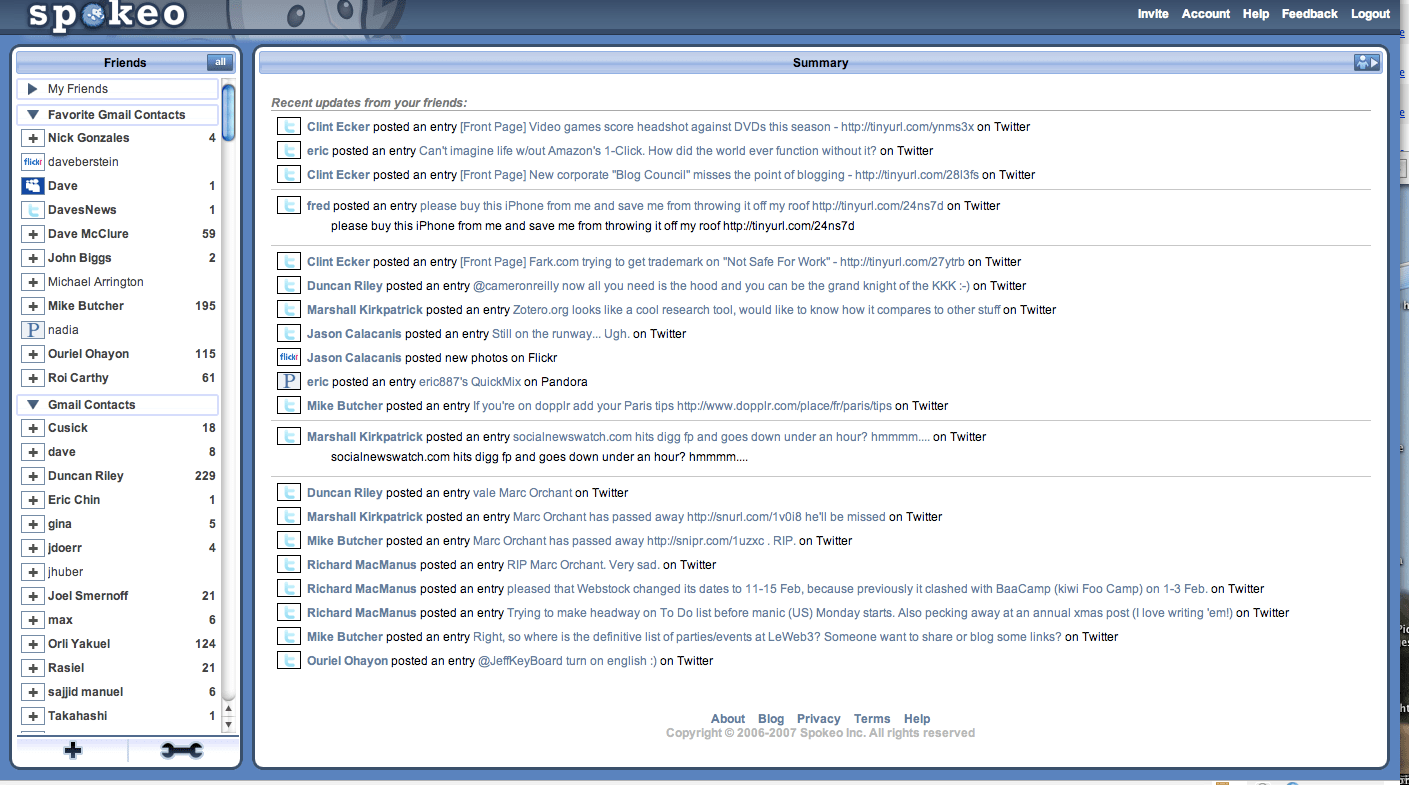Expand Roi Carthy plus box

click(x=32, y=378)
